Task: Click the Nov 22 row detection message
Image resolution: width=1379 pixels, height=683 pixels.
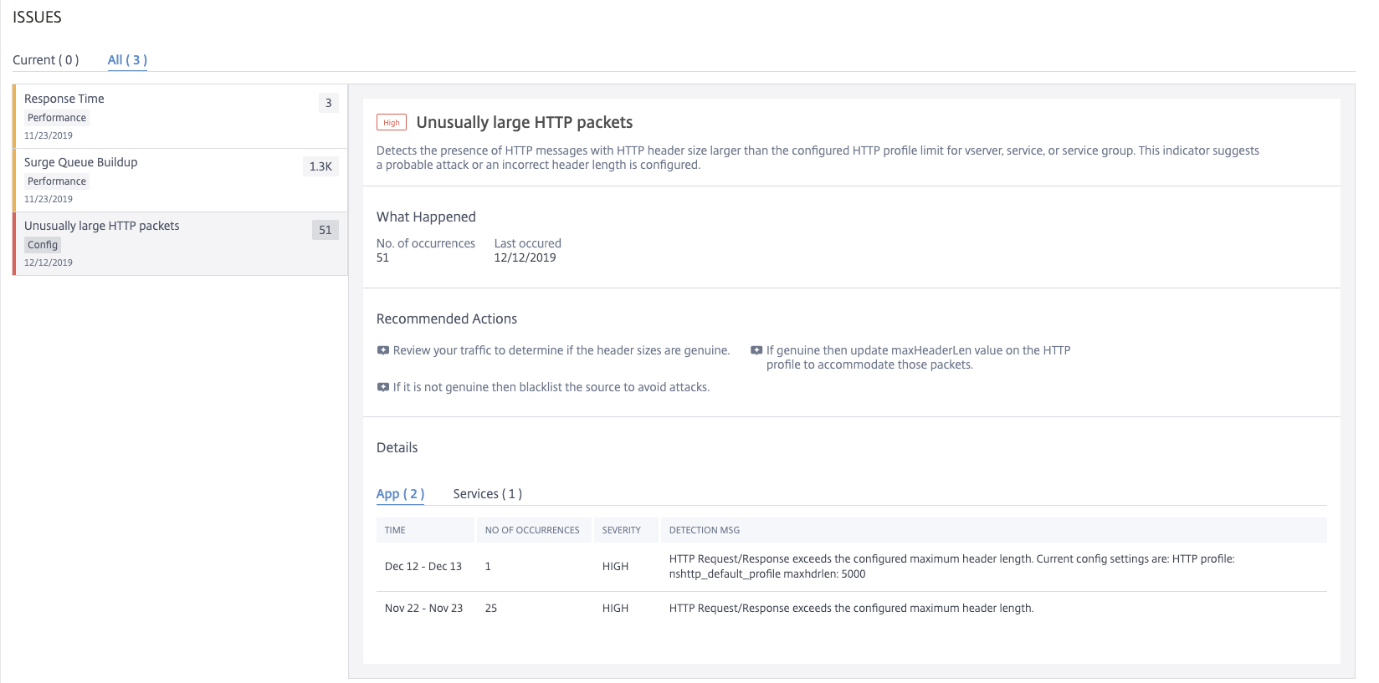Action: tap(851, 608)
